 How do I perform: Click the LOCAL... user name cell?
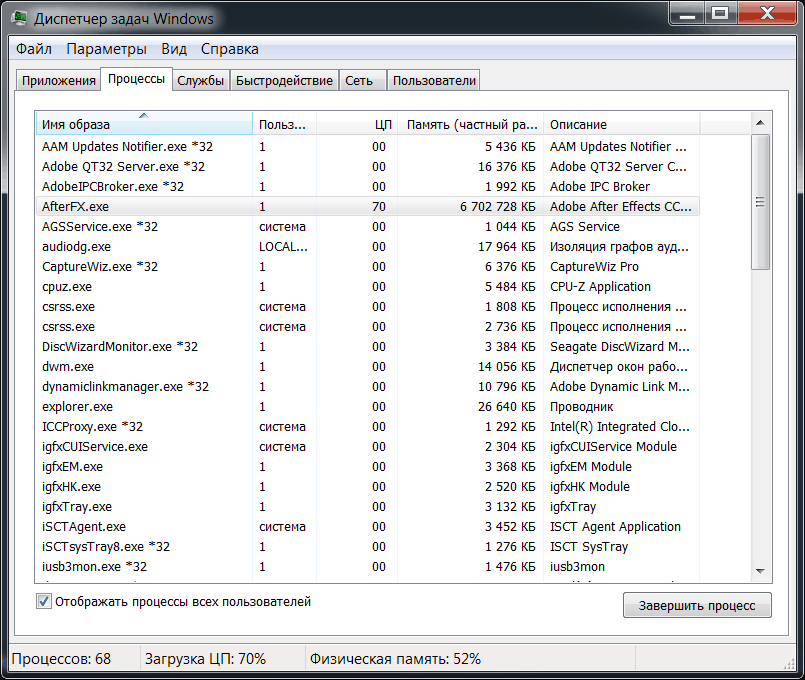pyautogui.click(x=283, y=246)
